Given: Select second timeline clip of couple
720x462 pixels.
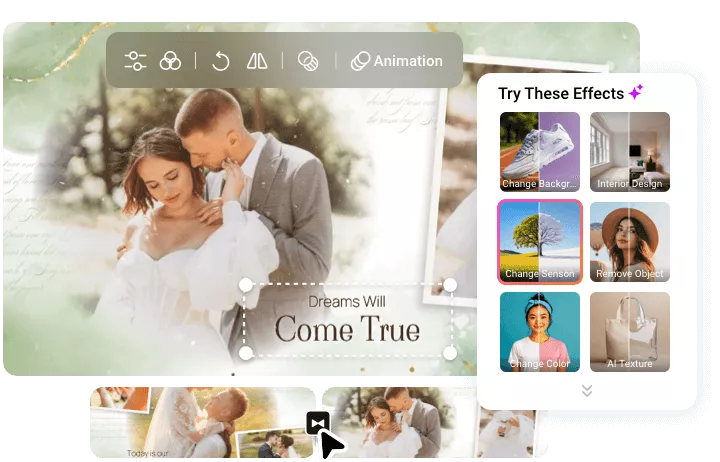Looking at the screenshot, I should 434,423.
